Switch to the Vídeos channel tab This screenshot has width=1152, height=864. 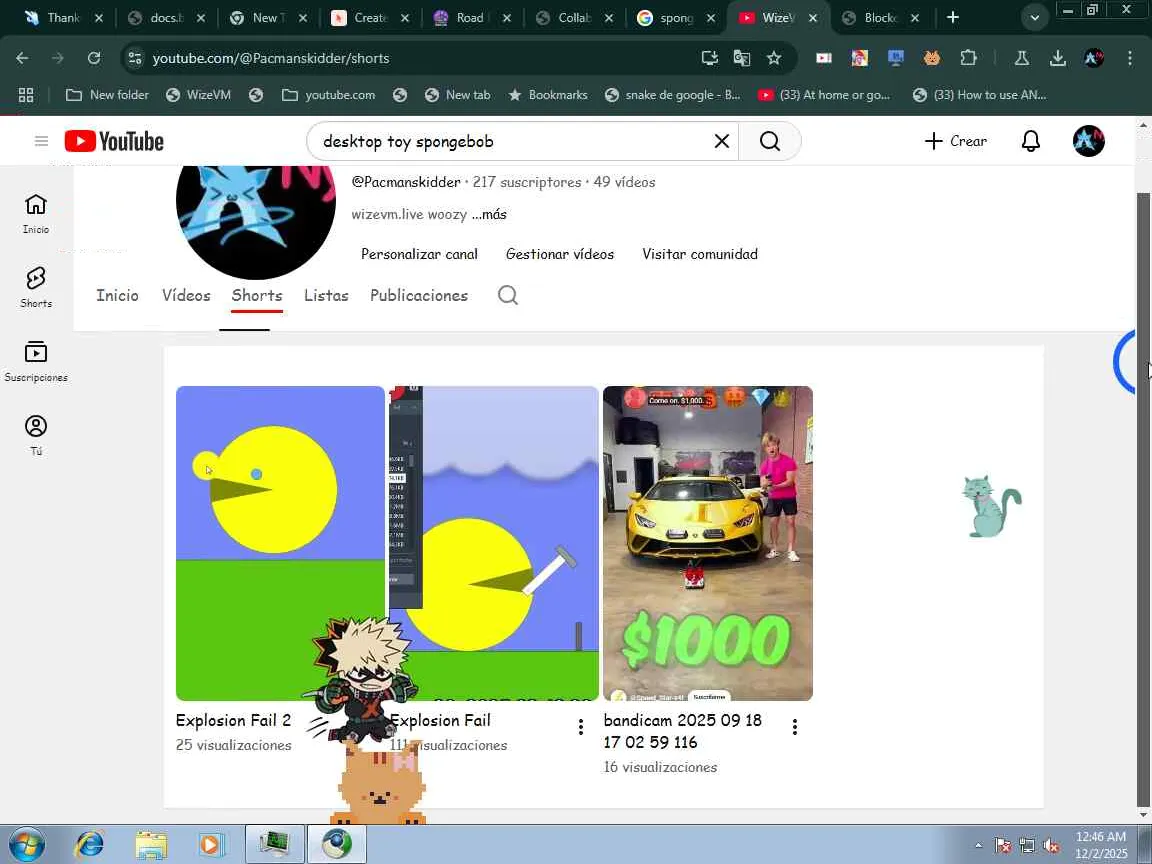[186, 295]
